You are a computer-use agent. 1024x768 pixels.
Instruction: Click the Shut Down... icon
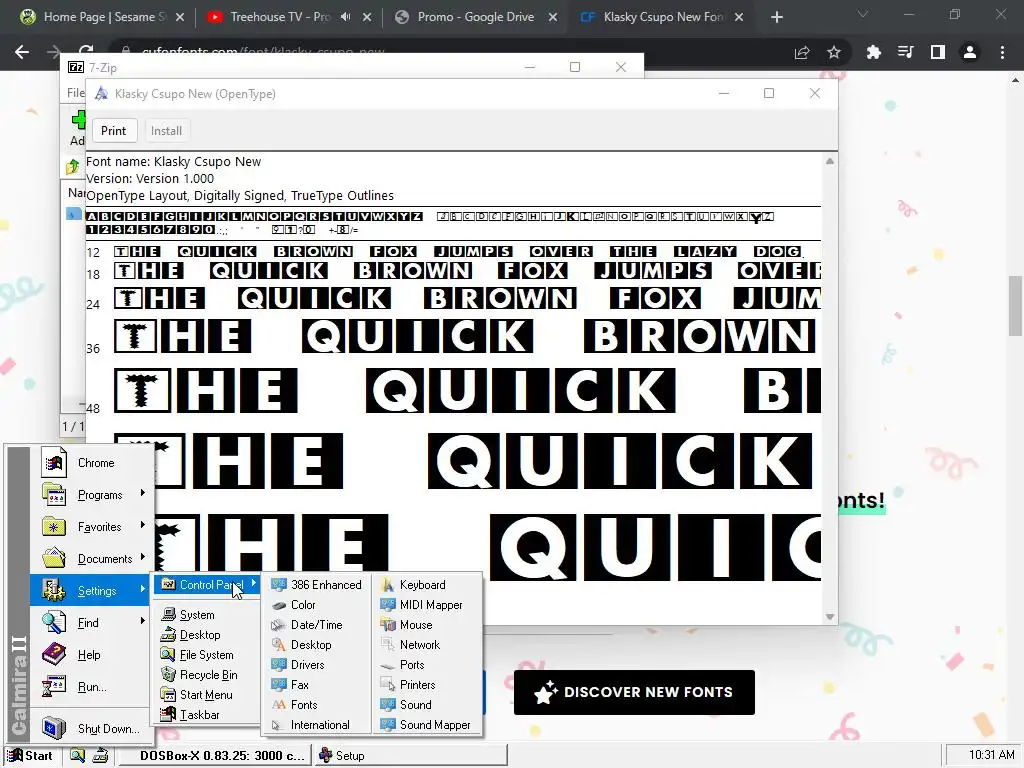(x=54, y=728)
